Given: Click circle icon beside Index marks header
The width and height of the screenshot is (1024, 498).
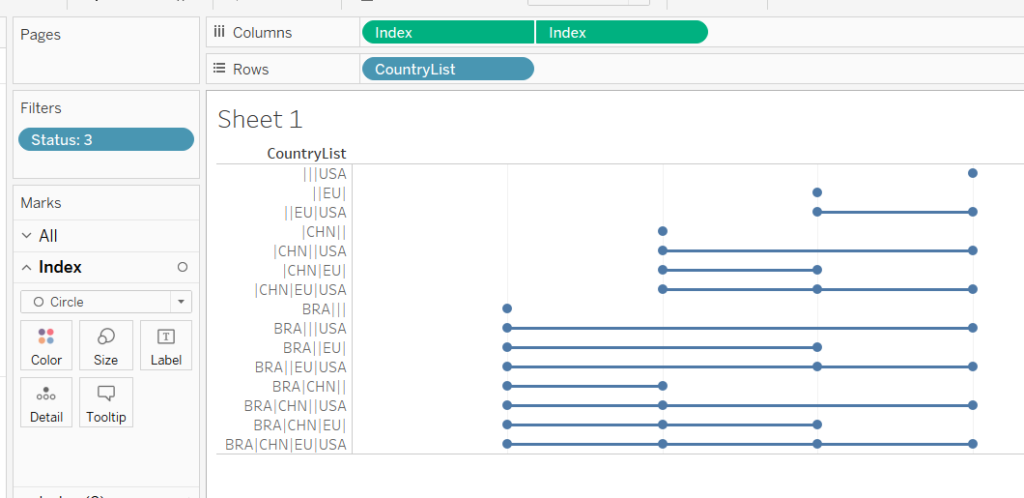Looking at the screenshot, I should pyautogui.click(x=183, y=267).
